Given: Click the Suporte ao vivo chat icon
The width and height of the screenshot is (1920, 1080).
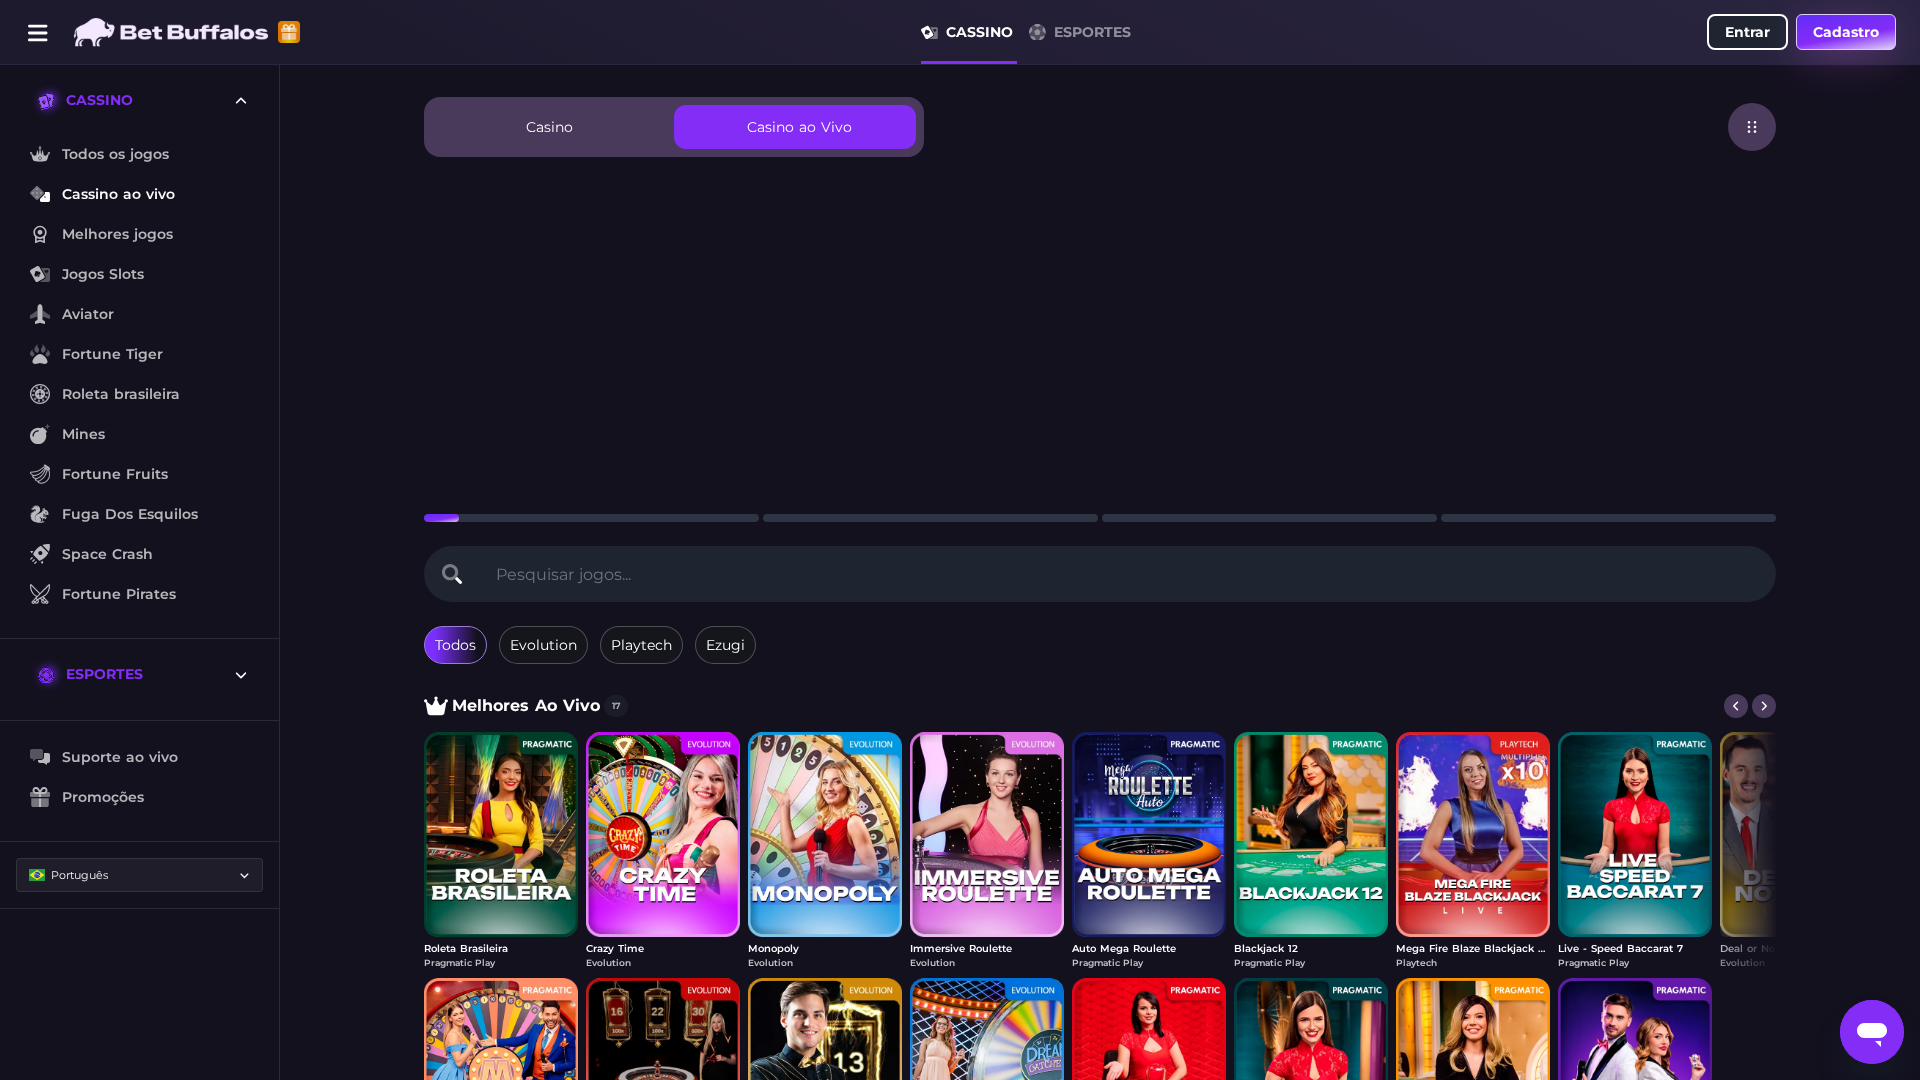Looking at the screenshot, I should point(40,757).
